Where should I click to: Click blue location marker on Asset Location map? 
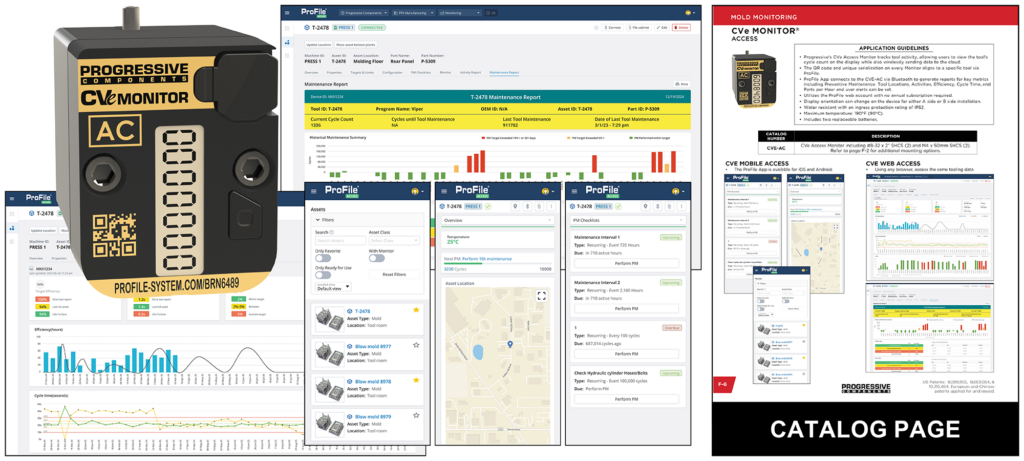[x=510, y=343]
